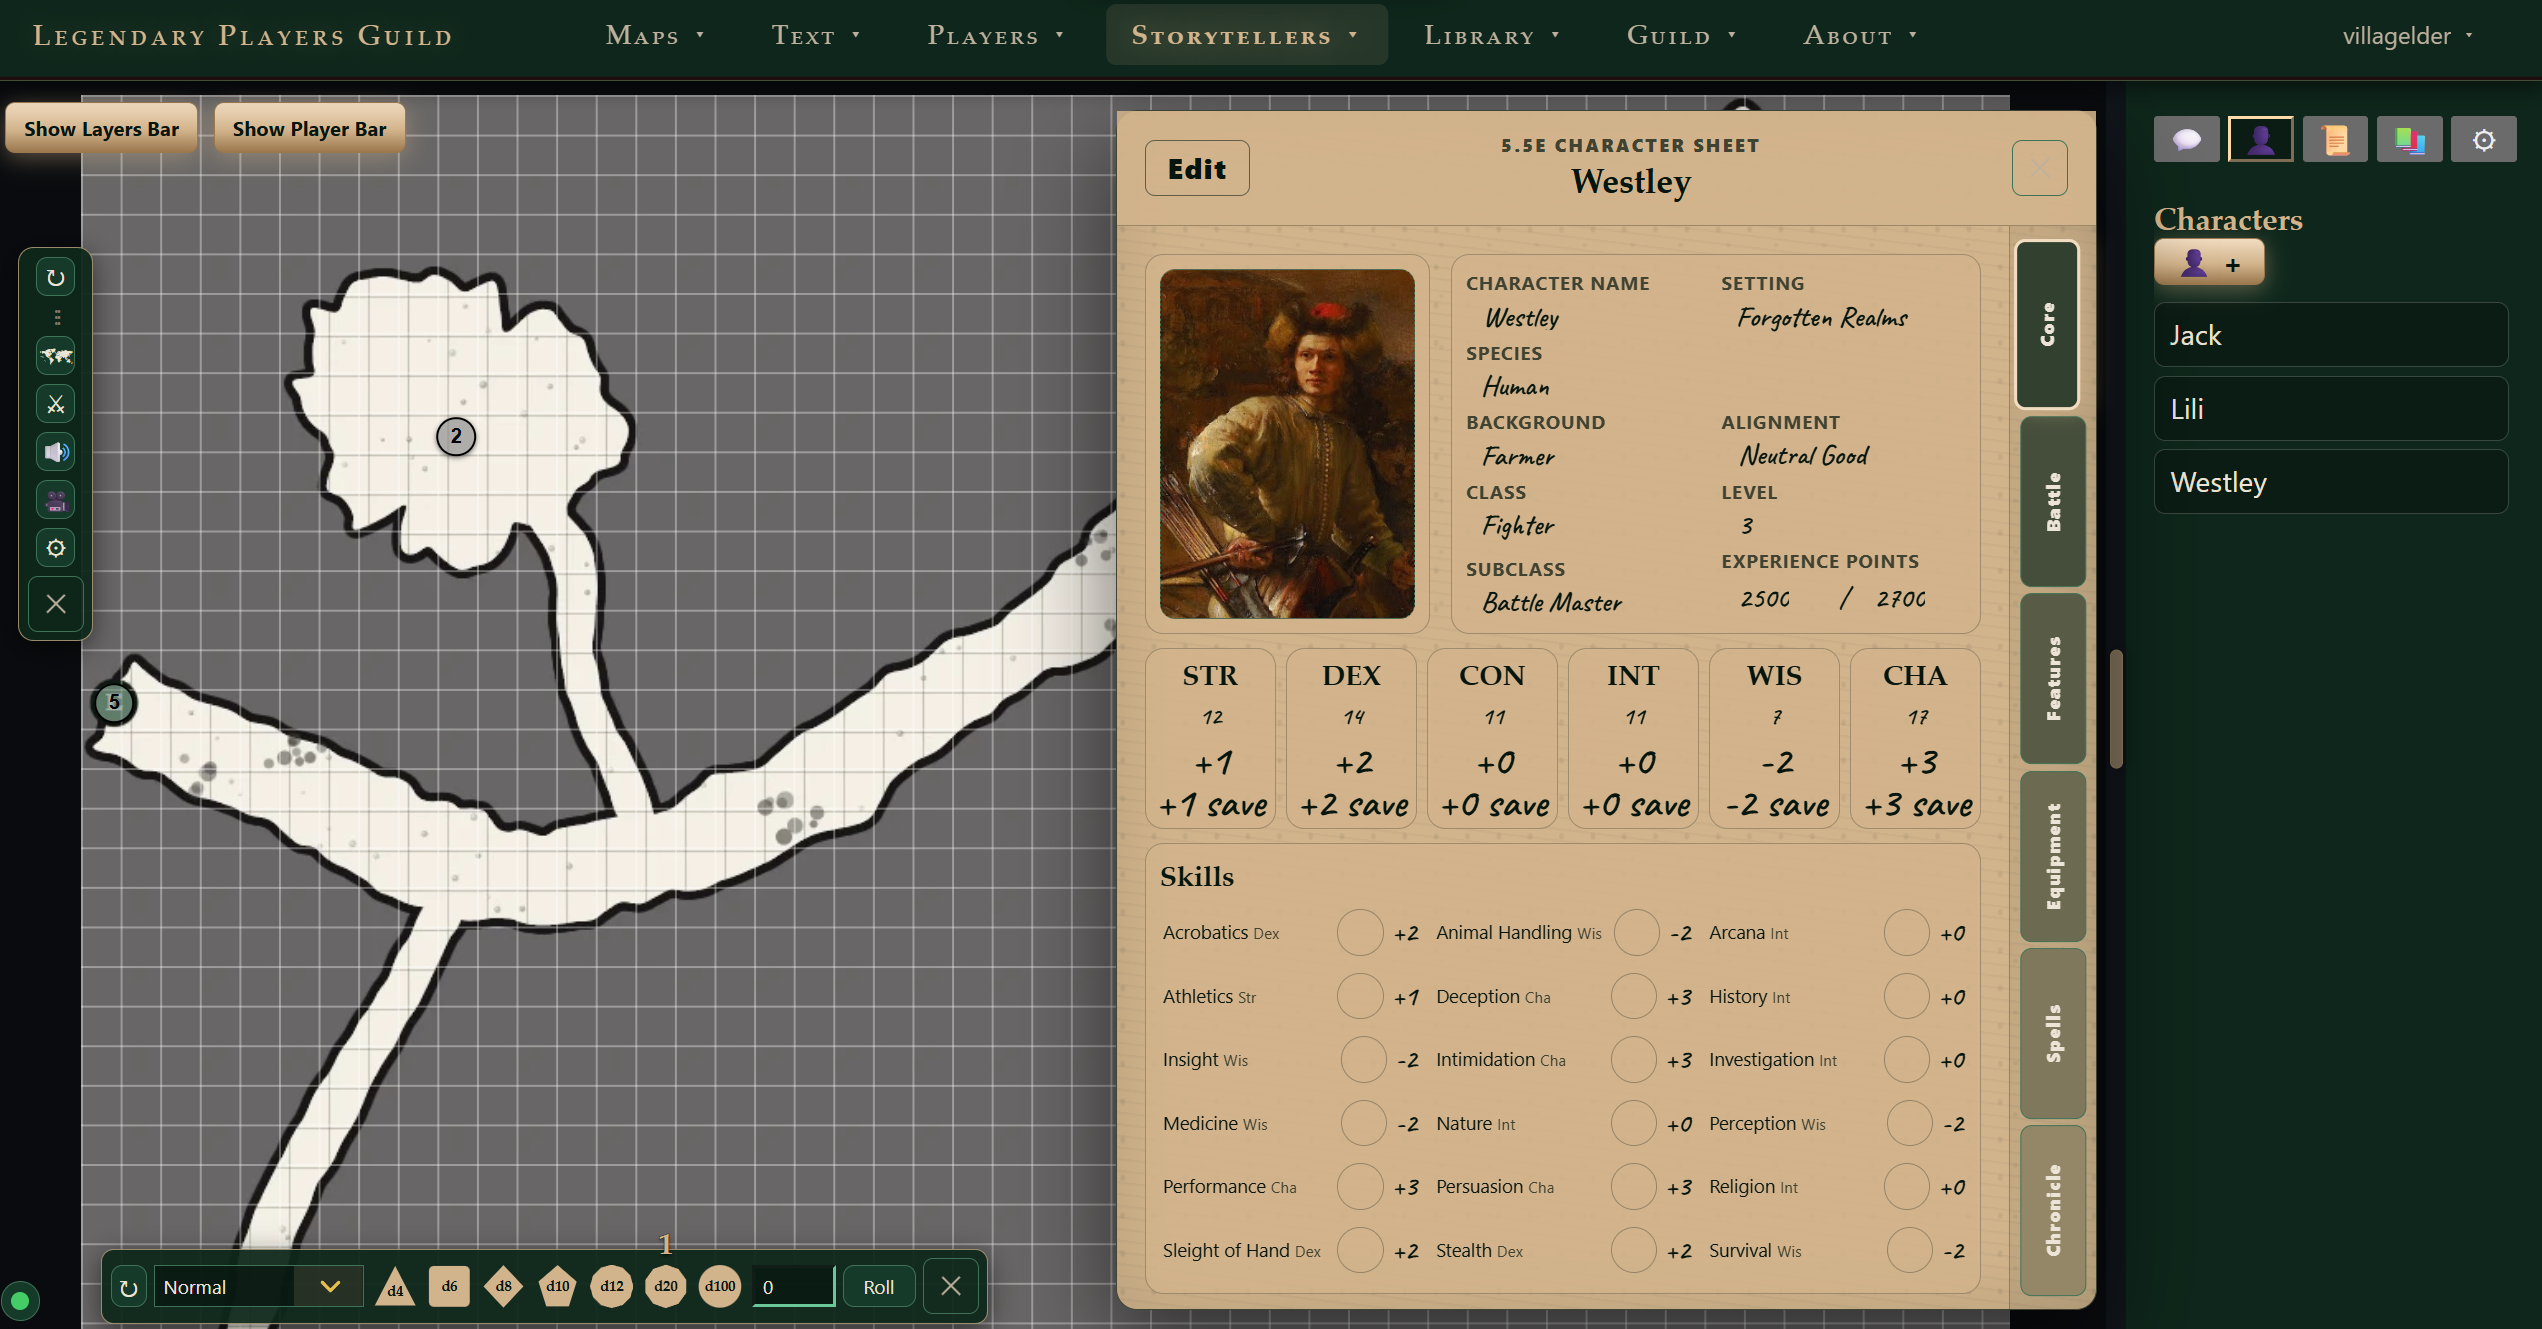Screen dimensions: 2542x1329
Task: Select the d12 die
Action: point(612,1287)
